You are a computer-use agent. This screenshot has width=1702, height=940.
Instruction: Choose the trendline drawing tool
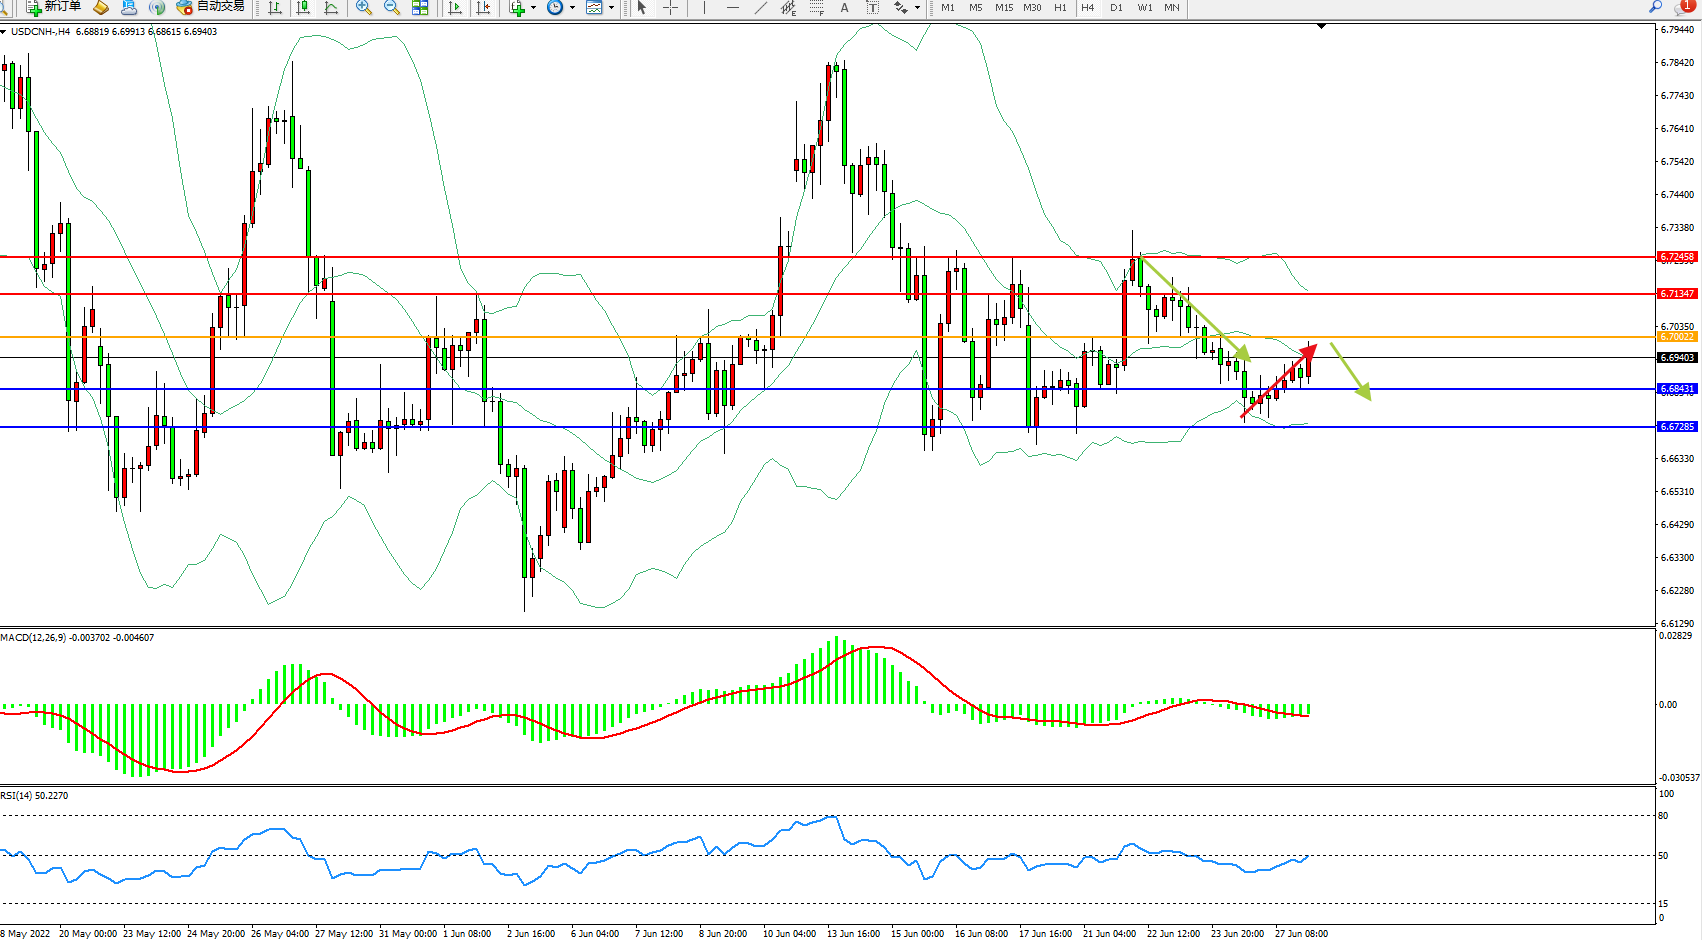[x=761, y=7]
